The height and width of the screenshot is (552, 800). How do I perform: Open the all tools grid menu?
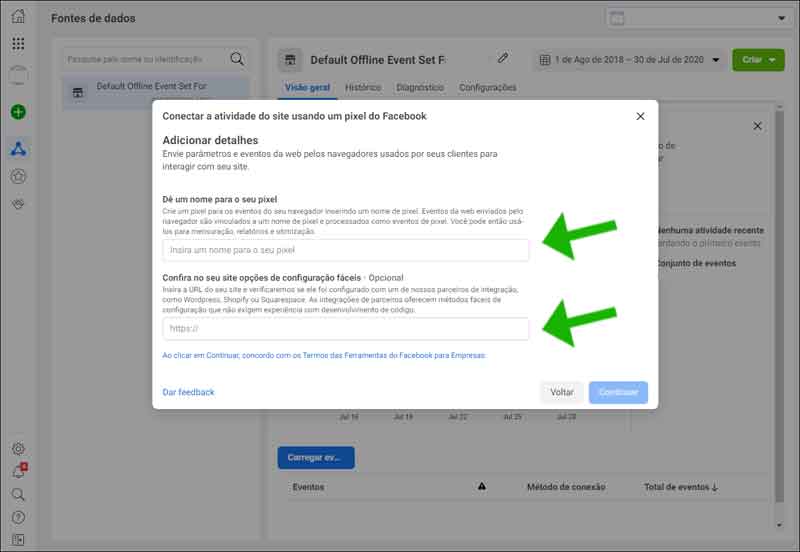(18, 44)
